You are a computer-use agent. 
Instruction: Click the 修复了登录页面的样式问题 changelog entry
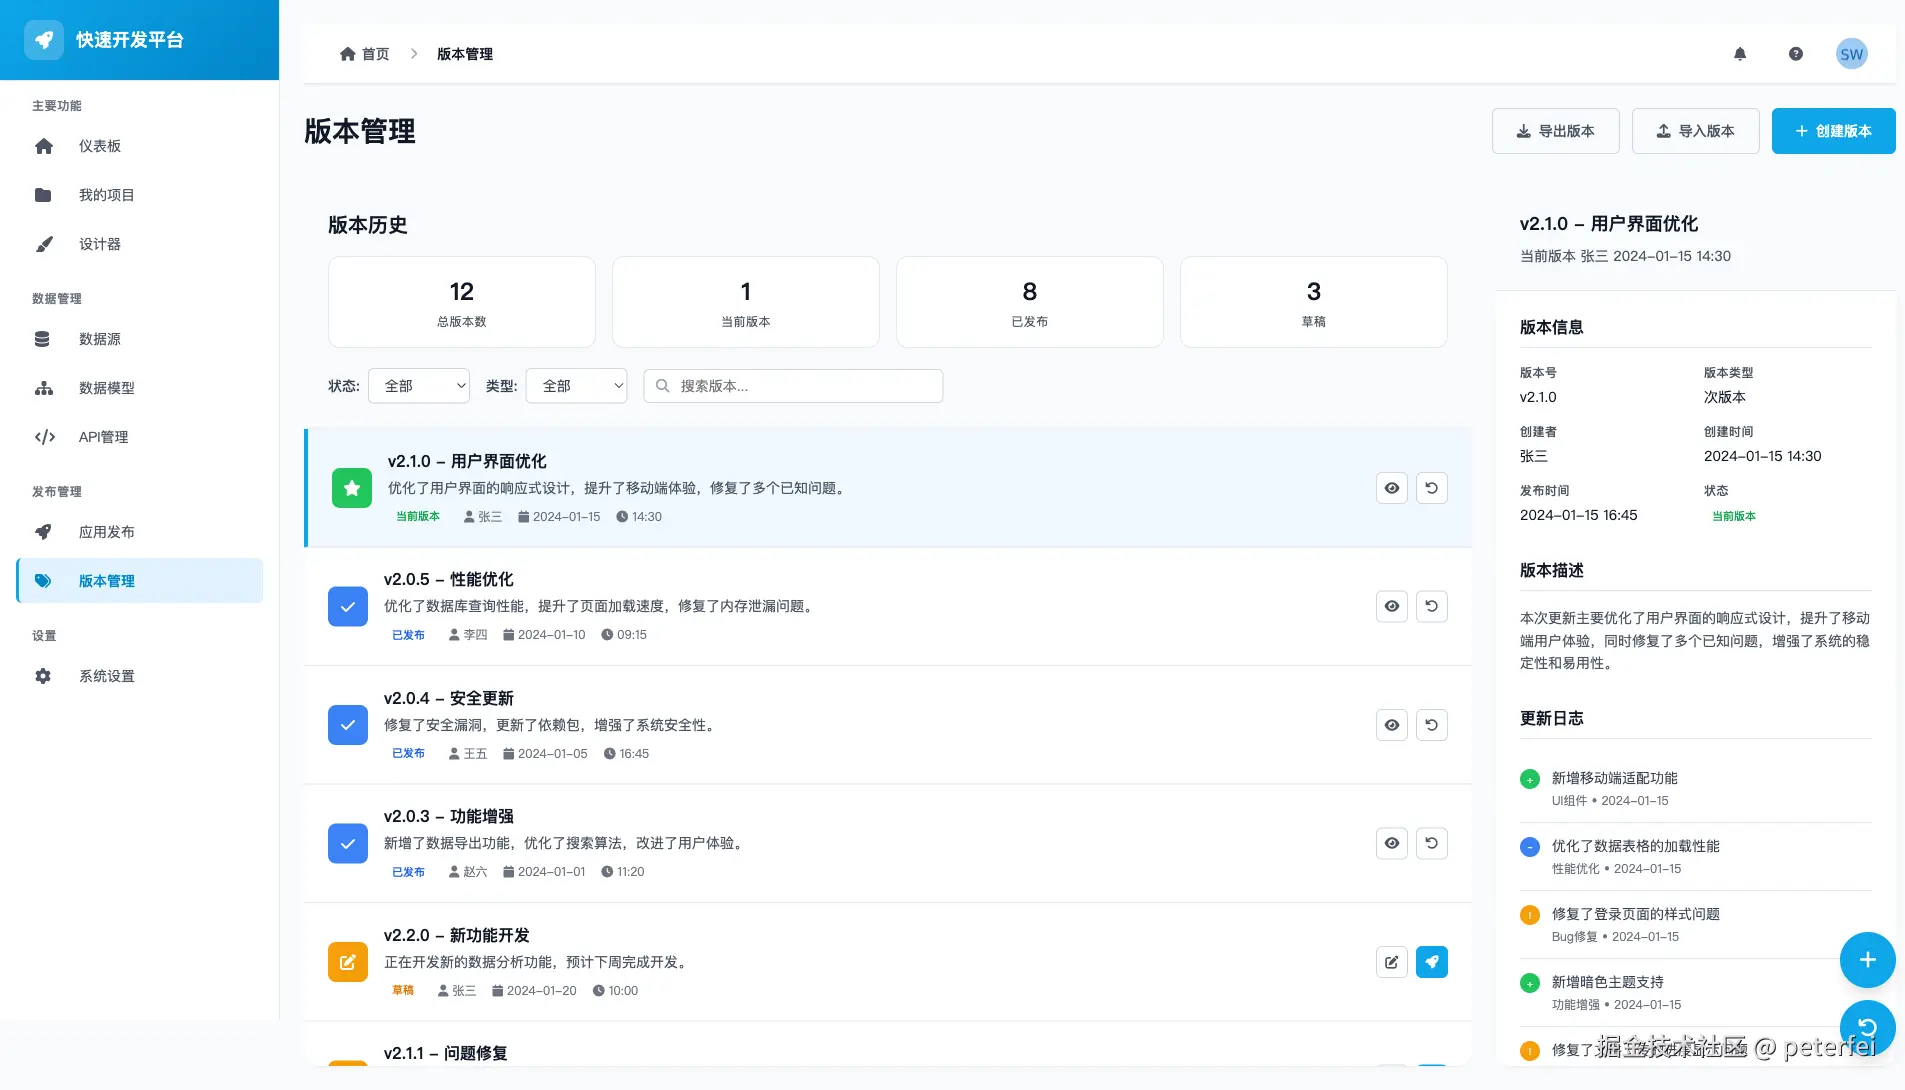pyautogui.click(x=1696, y=925)
